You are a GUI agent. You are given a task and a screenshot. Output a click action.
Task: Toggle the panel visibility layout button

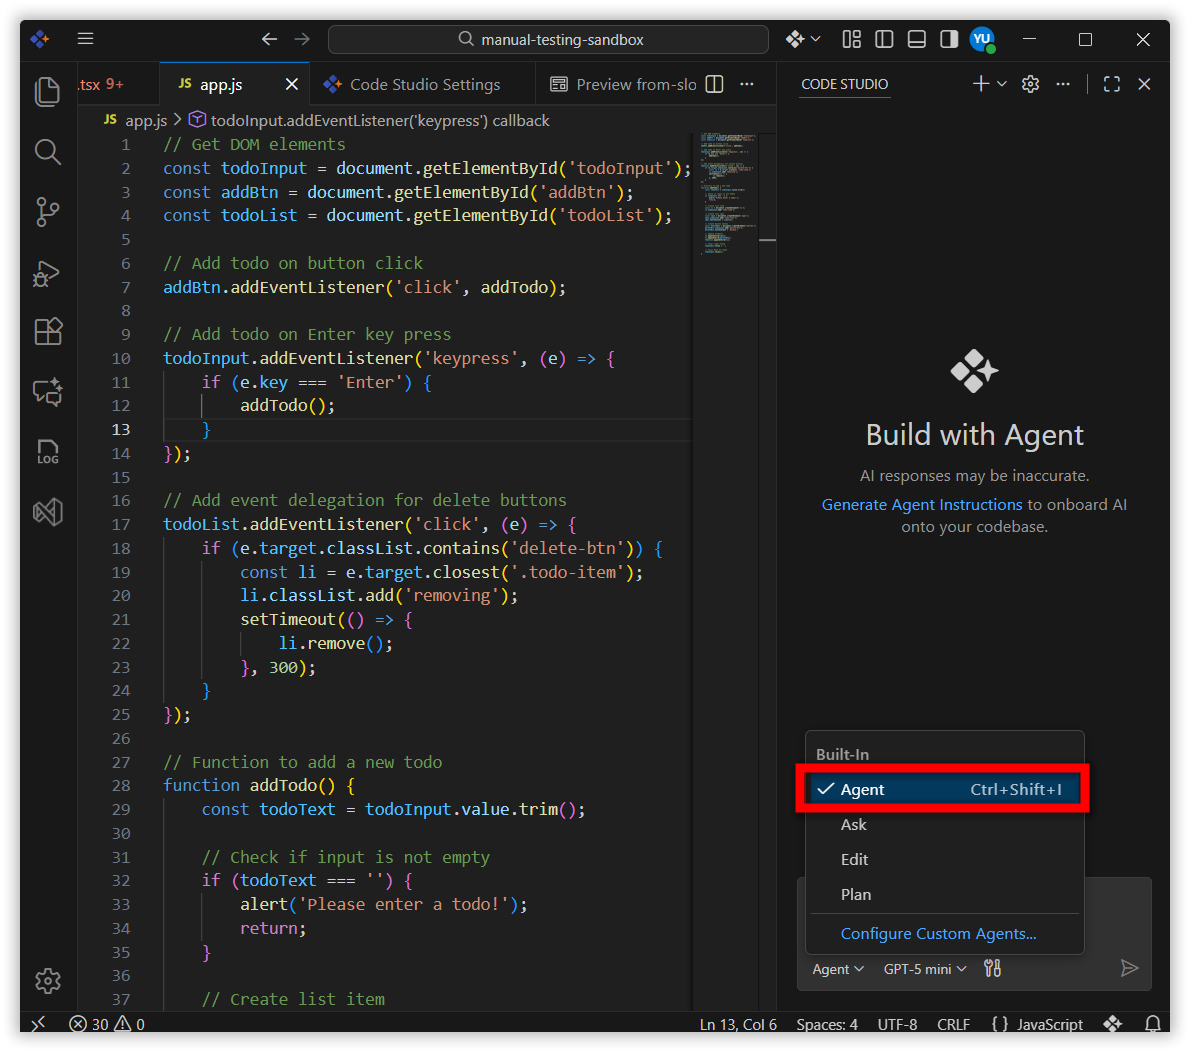(916, 39)
